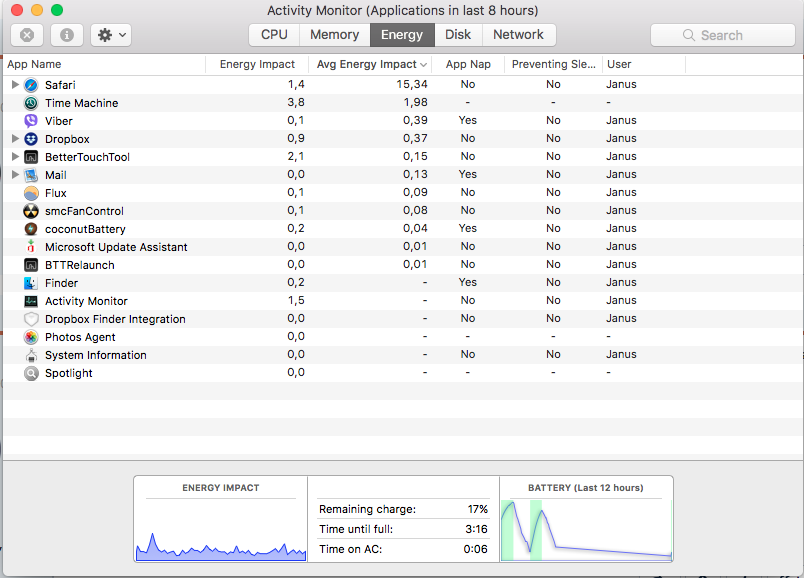804x578 pixels.
Task: Select the Photos Agent row name
Action: pos(80,337)
